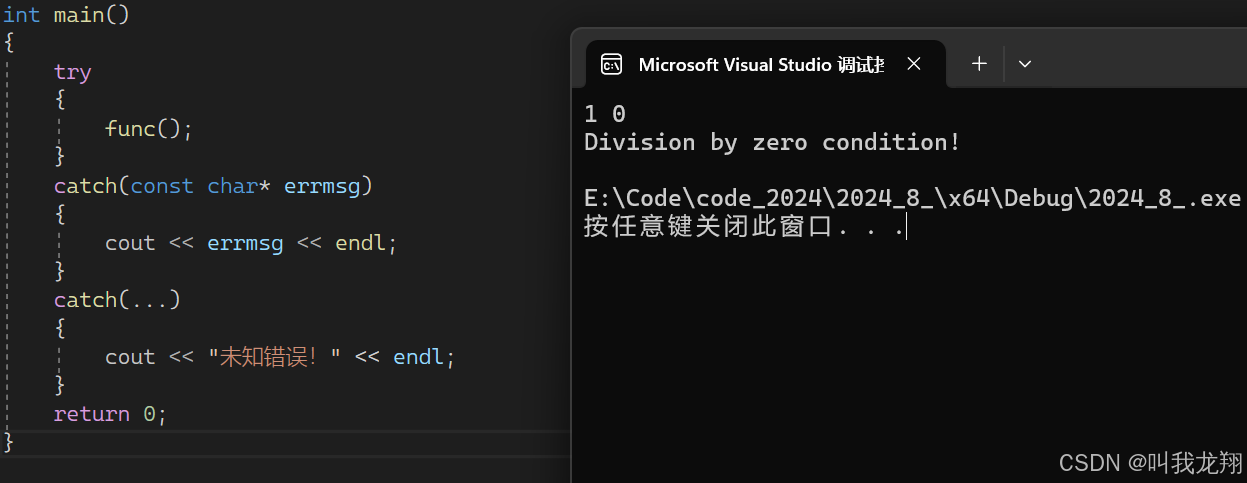Click the try keyword in the editor
Screen dimensions: 1247x483
(x=72, y=72)
